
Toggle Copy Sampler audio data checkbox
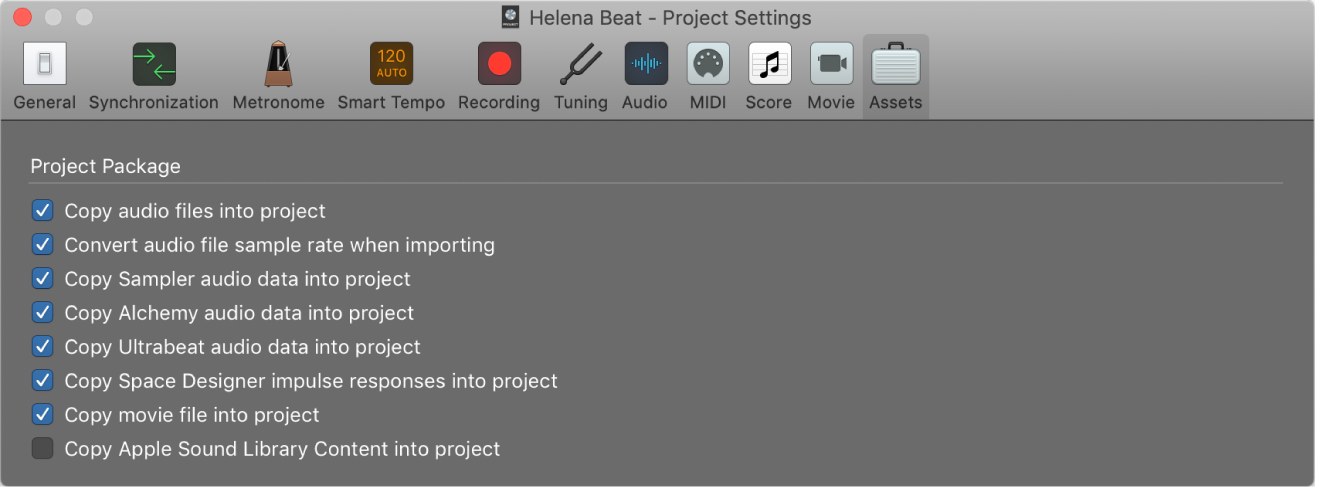42,279
